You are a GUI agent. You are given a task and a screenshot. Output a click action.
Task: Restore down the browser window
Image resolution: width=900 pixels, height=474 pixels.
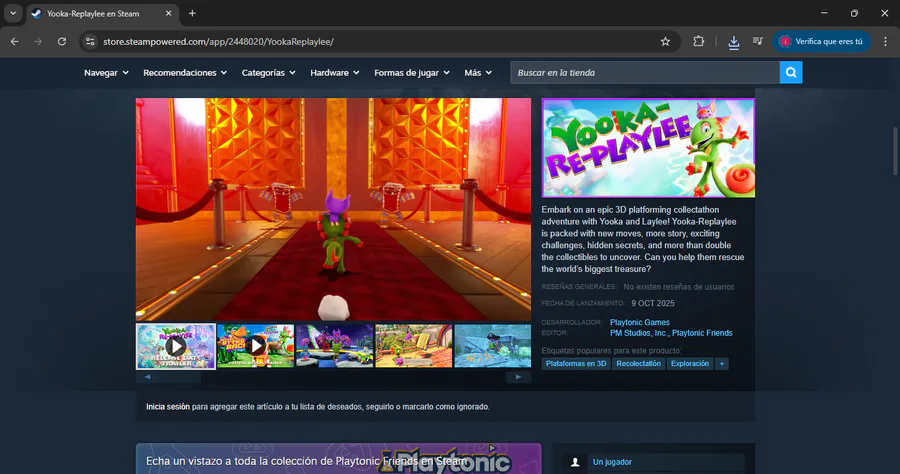point(854,13)
